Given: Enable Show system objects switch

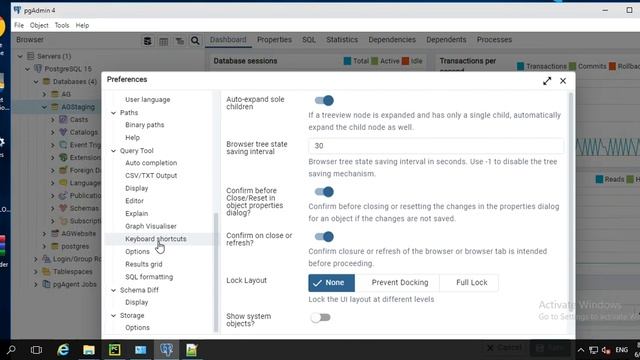Looking at the screenshot, I should [320, 318].
